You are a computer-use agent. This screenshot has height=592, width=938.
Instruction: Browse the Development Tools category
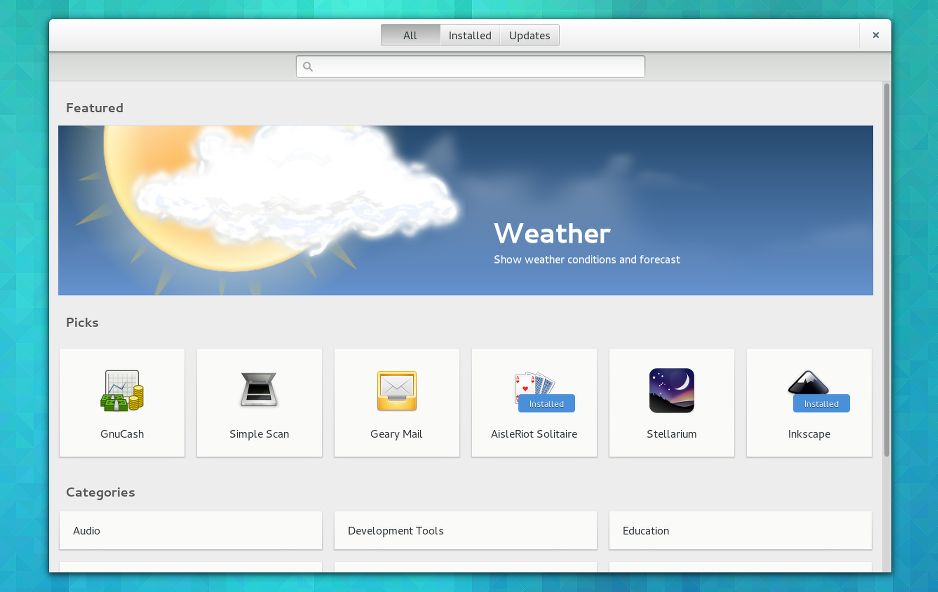pyautogui.click(x=465, y=530)
